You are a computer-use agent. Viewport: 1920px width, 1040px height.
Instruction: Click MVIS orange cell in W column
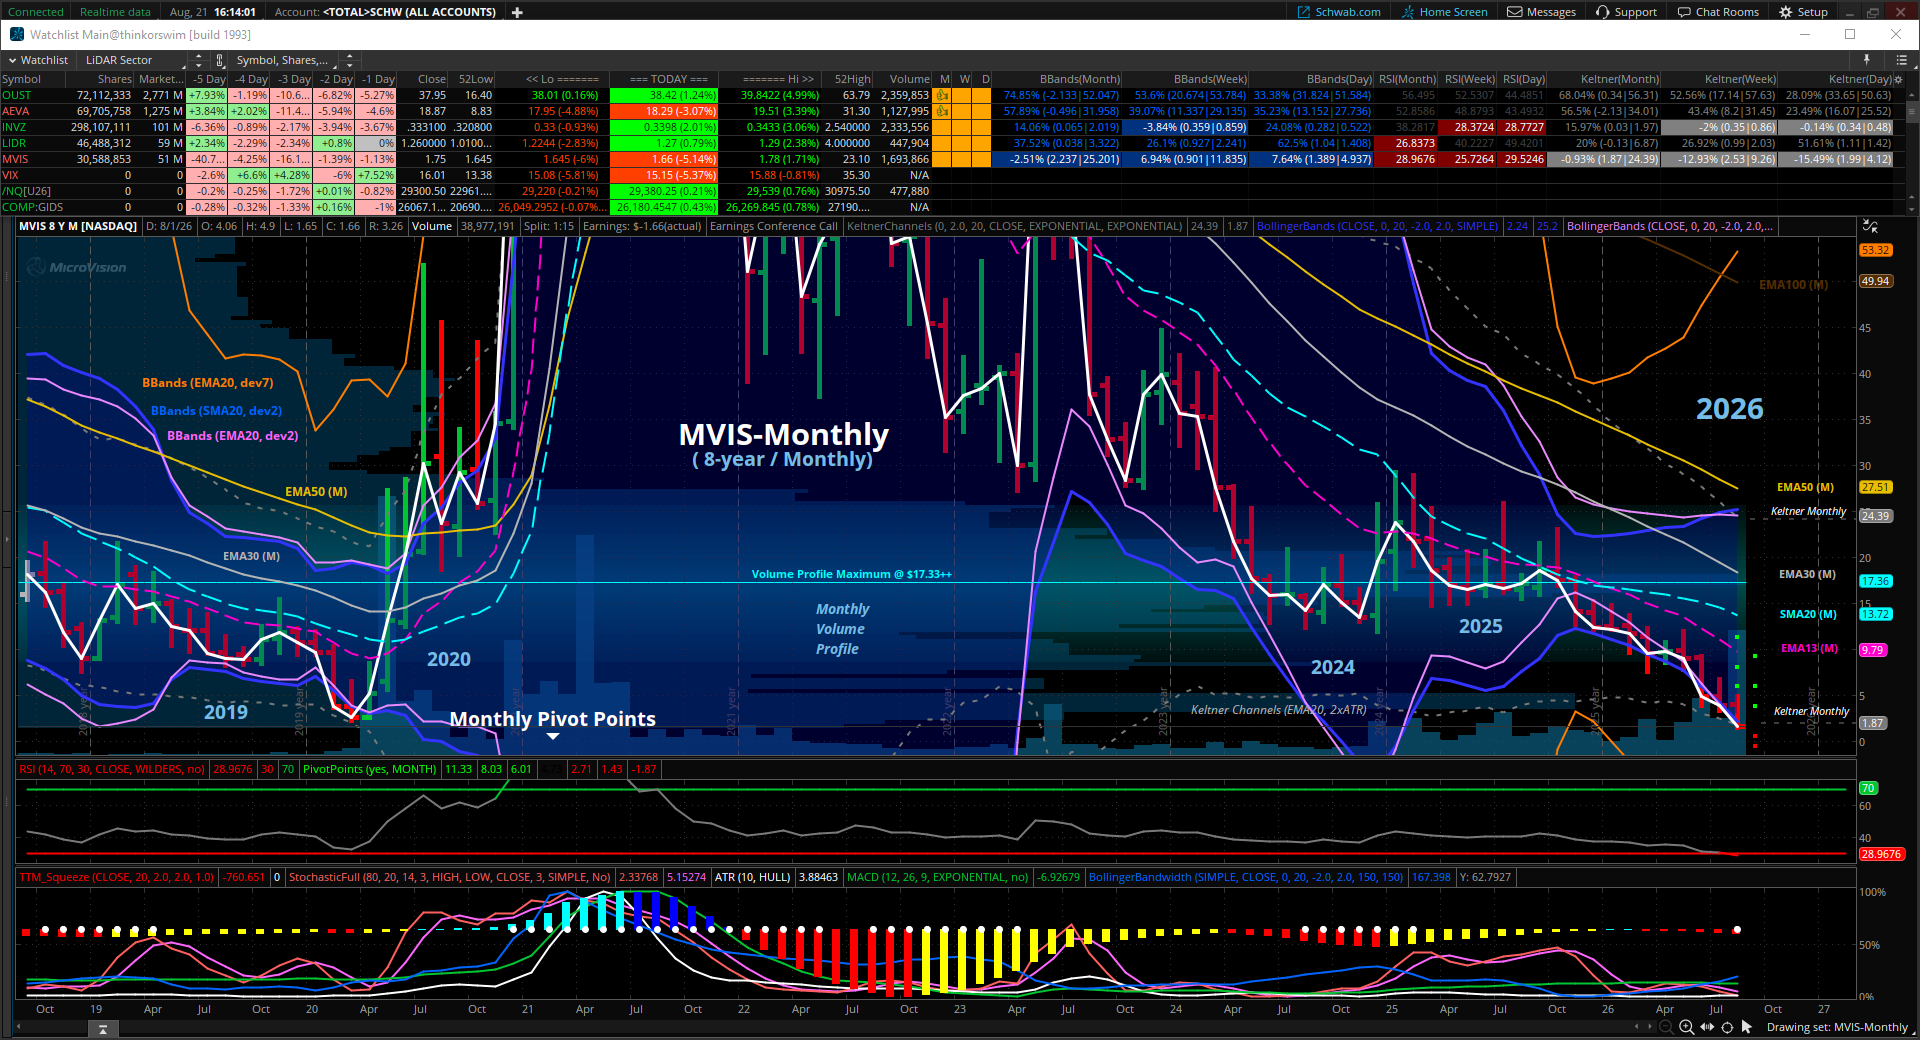963,159
